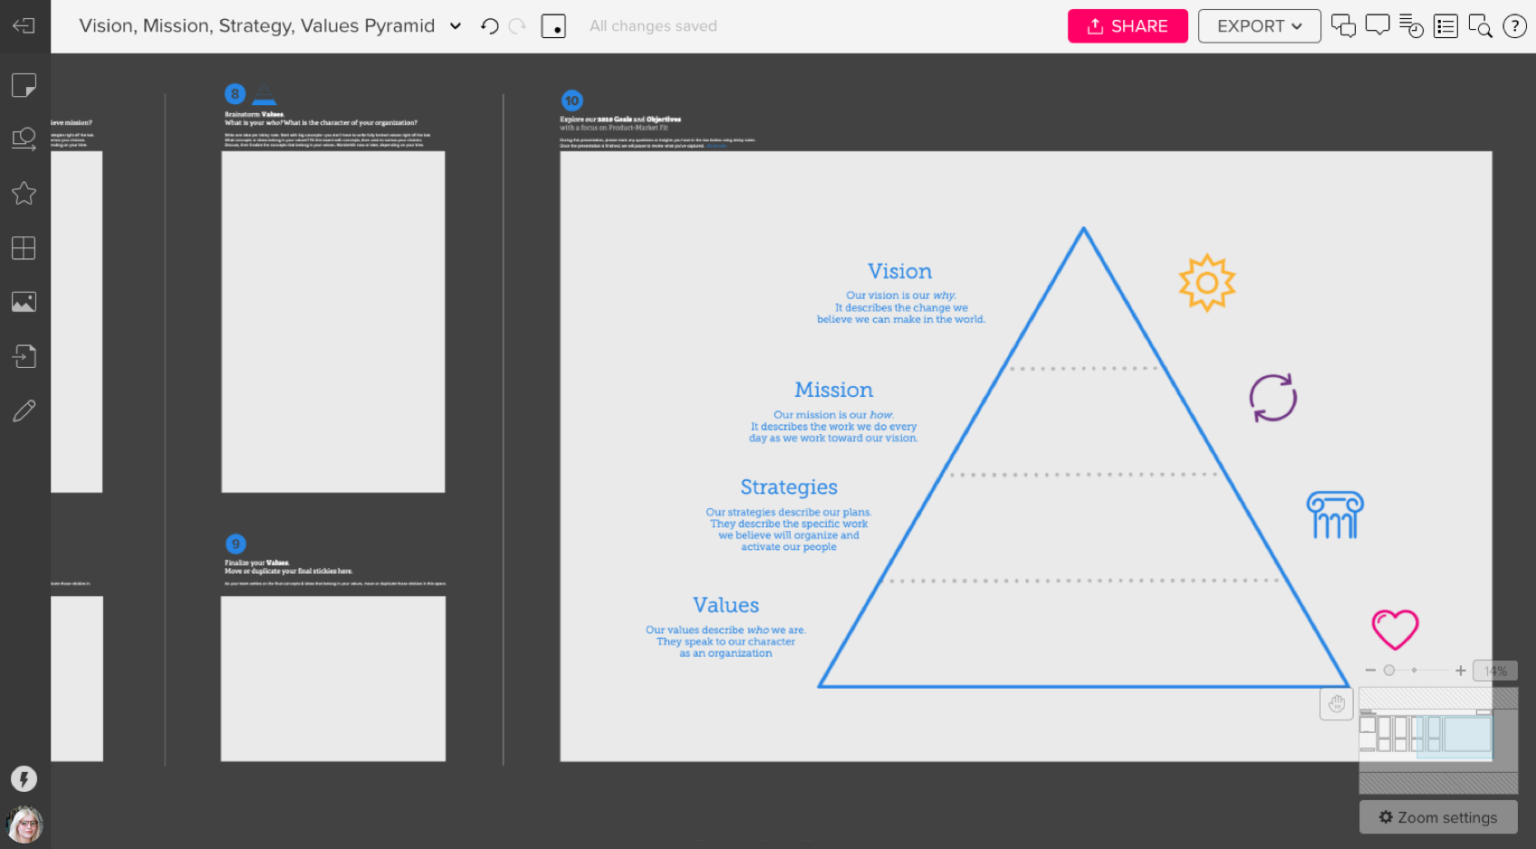This screenshot has width=1536, height=849.
Task: Undo the last change
Action: coord(489,26)
